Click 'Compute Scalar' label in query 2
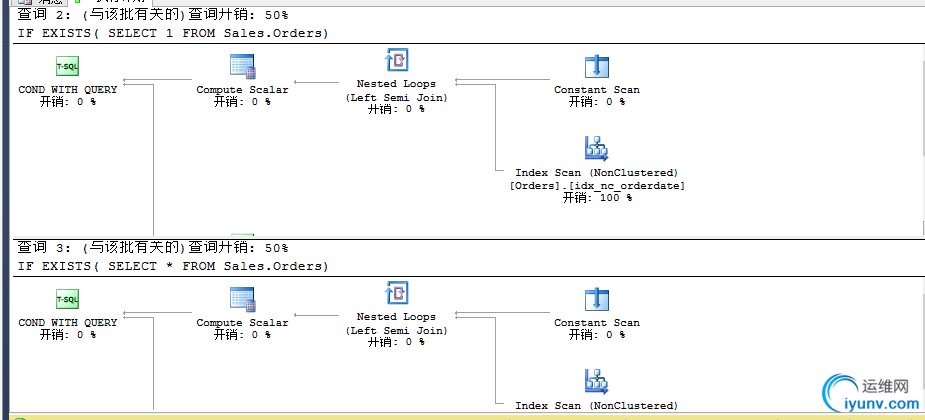 [x=242, y=90]
